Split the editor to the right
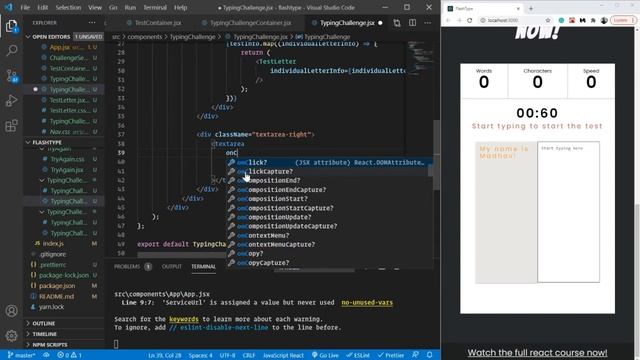This screenshot has width=640, height=360. (412, 23)
